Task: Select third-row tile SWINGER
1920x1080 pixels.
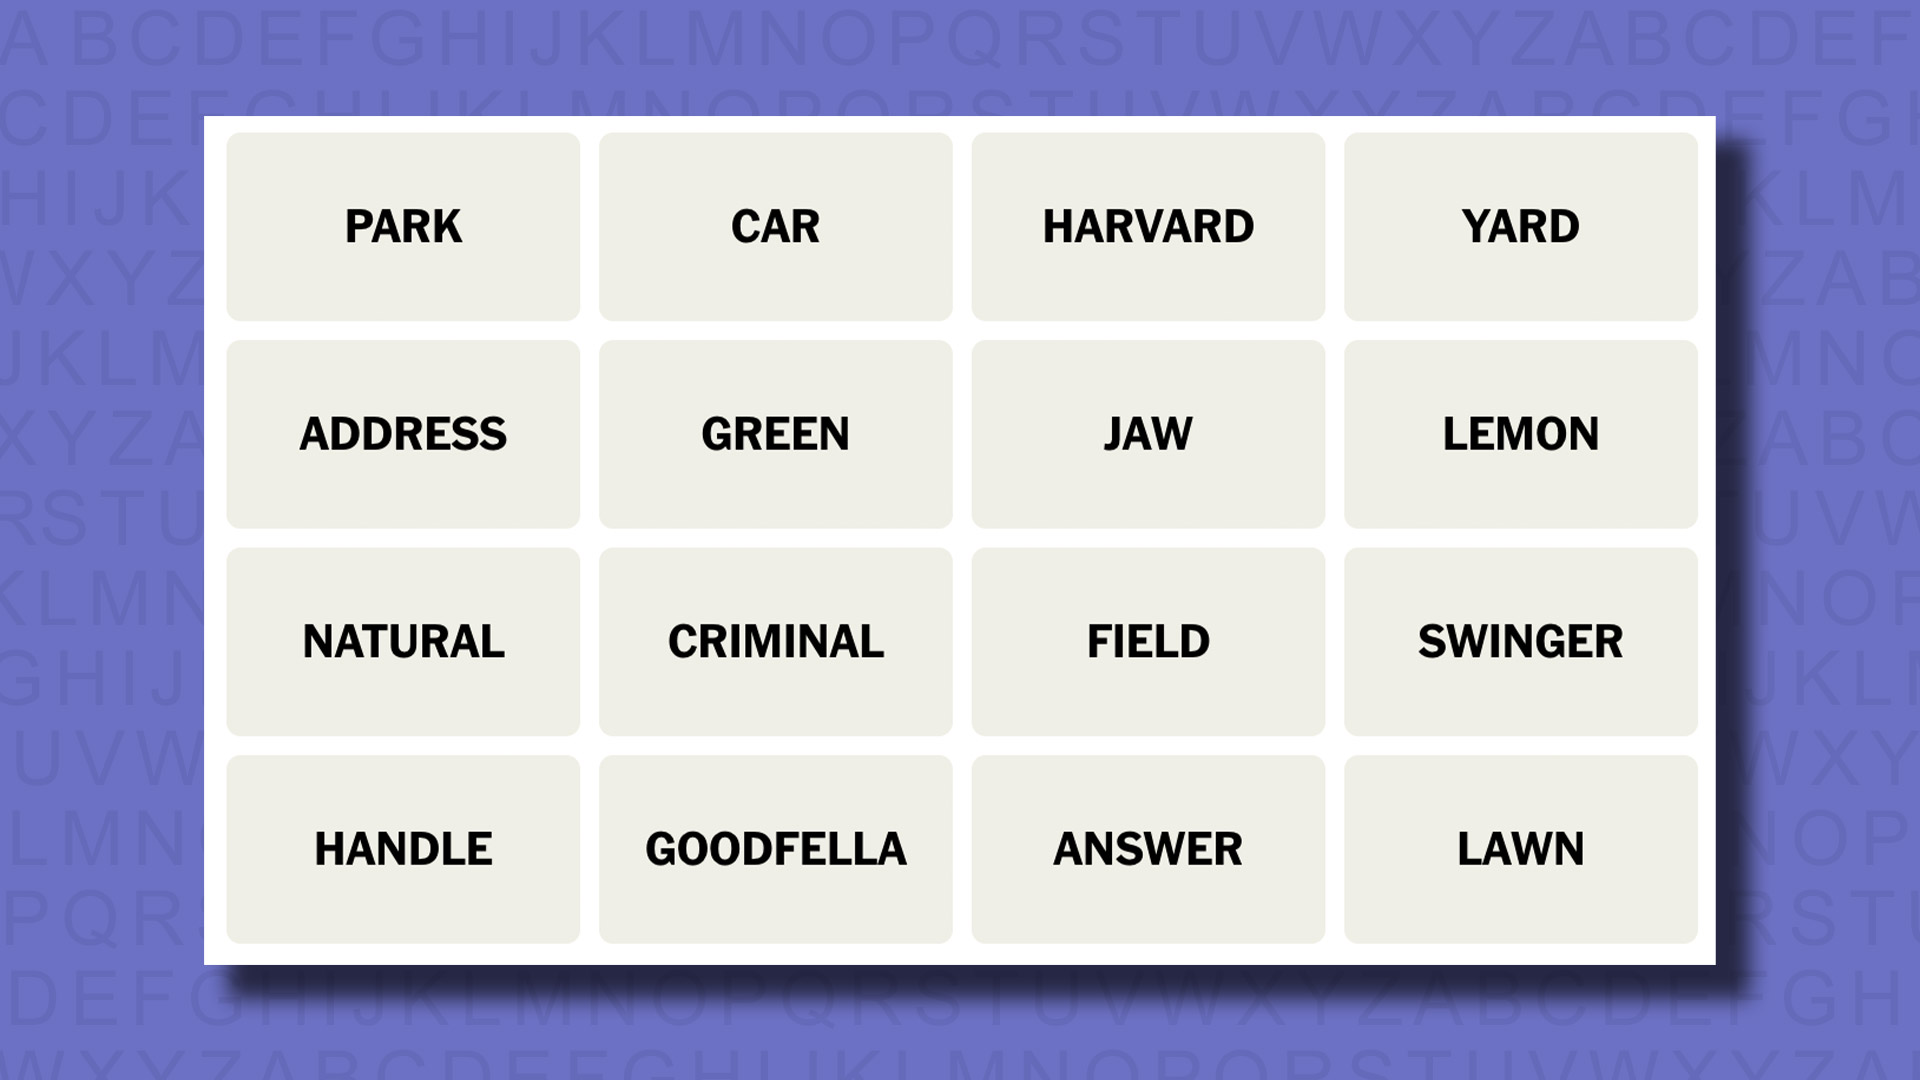Action: (x=1519, y=641)
